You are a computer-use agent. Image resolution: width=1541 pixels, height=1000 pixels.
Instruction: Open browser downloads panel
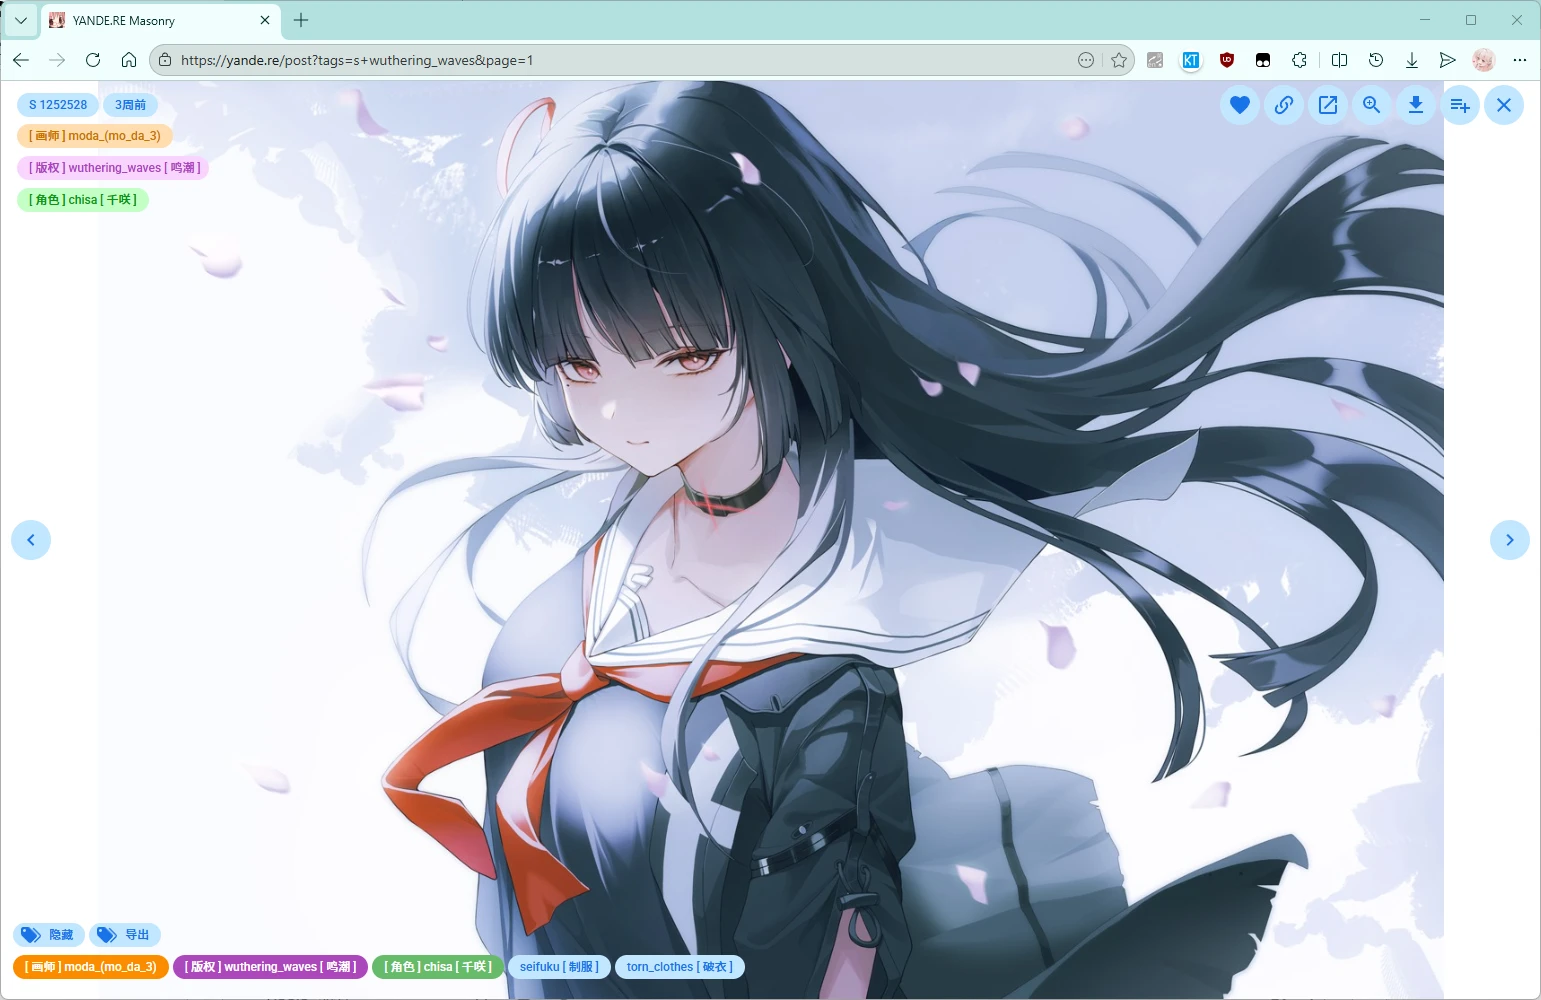[1412, 60]
